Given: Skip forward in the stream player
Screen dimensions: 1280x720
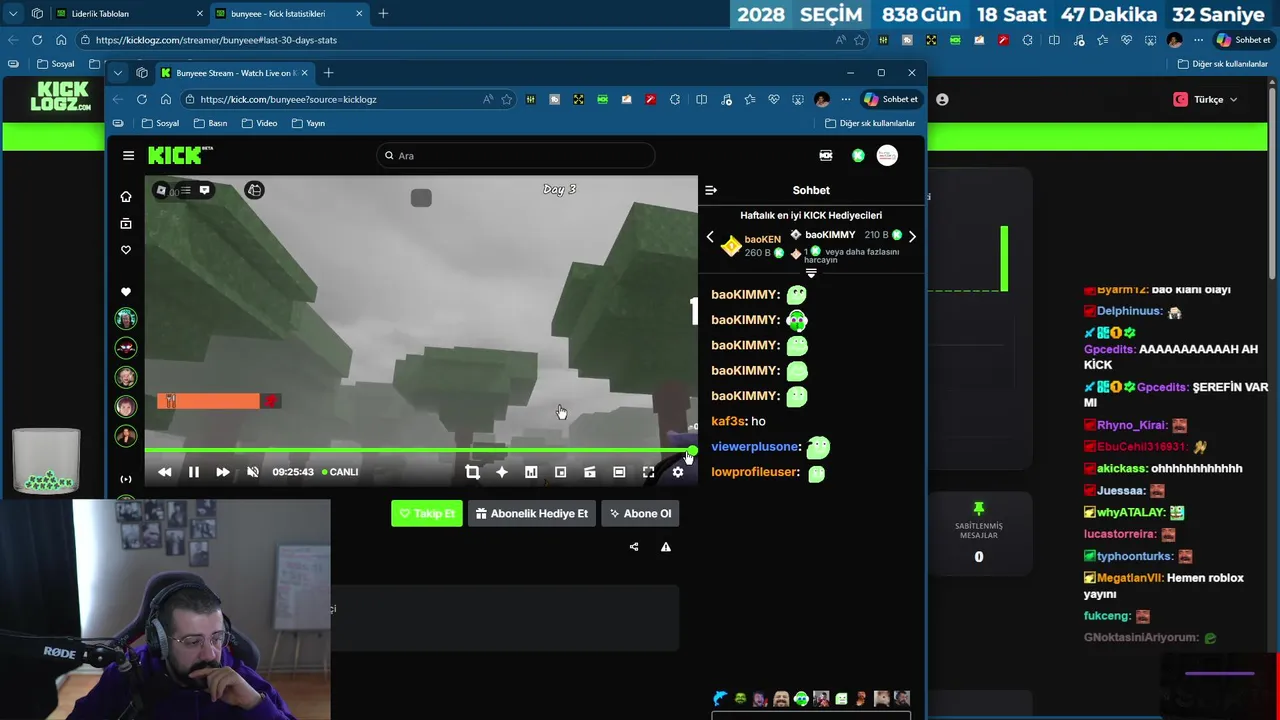Looking at the screenshot, I should point(223,472).
